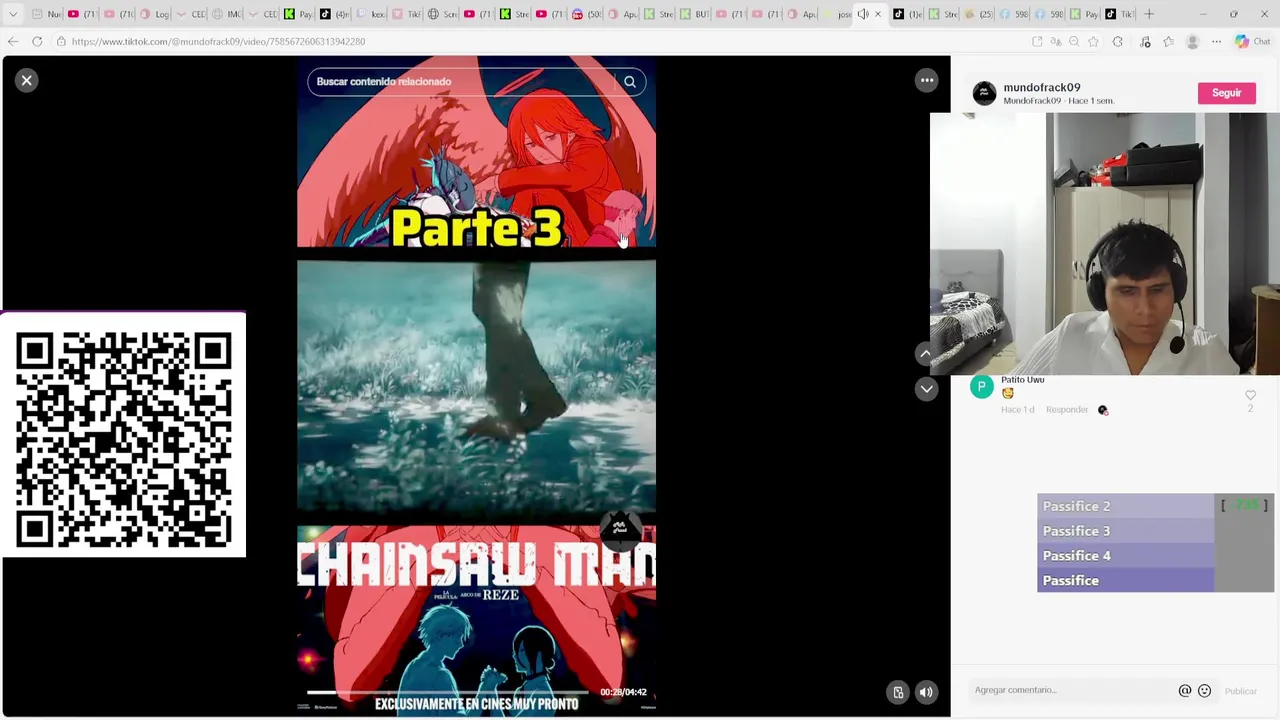Viewport: 1280px width, 720px height.
Task: Reload the page with the refresh icon
Action: tap(37, 41)
